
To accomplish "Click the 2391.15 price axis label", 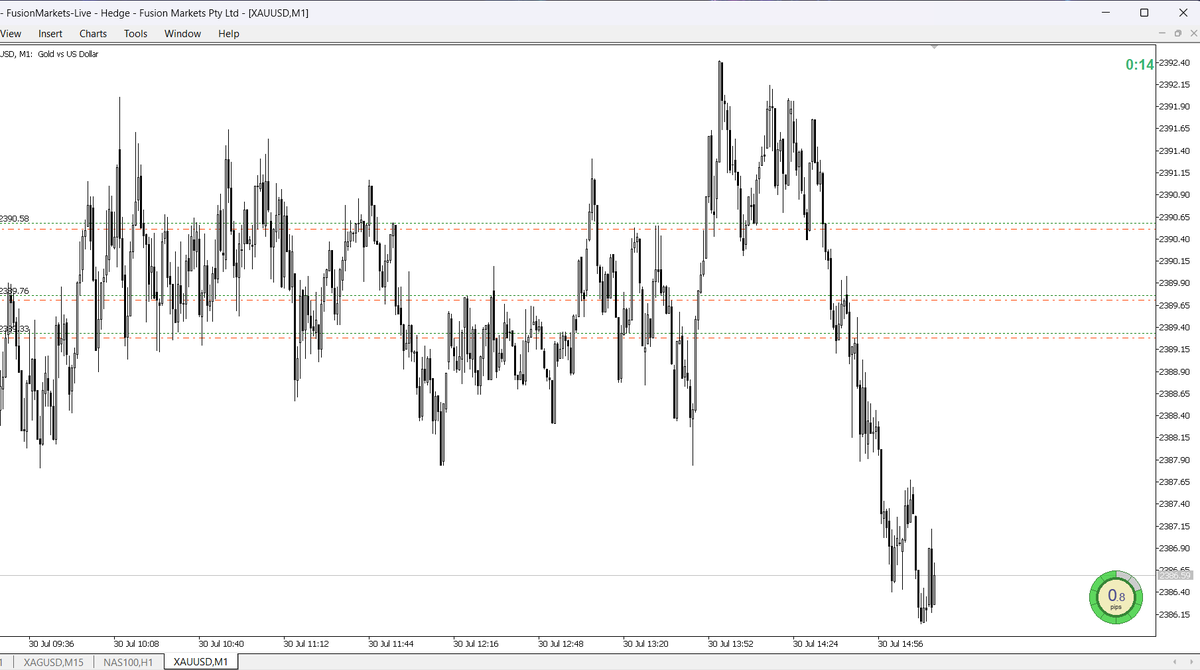I will pyautogui.click(x=1176, y=173).
